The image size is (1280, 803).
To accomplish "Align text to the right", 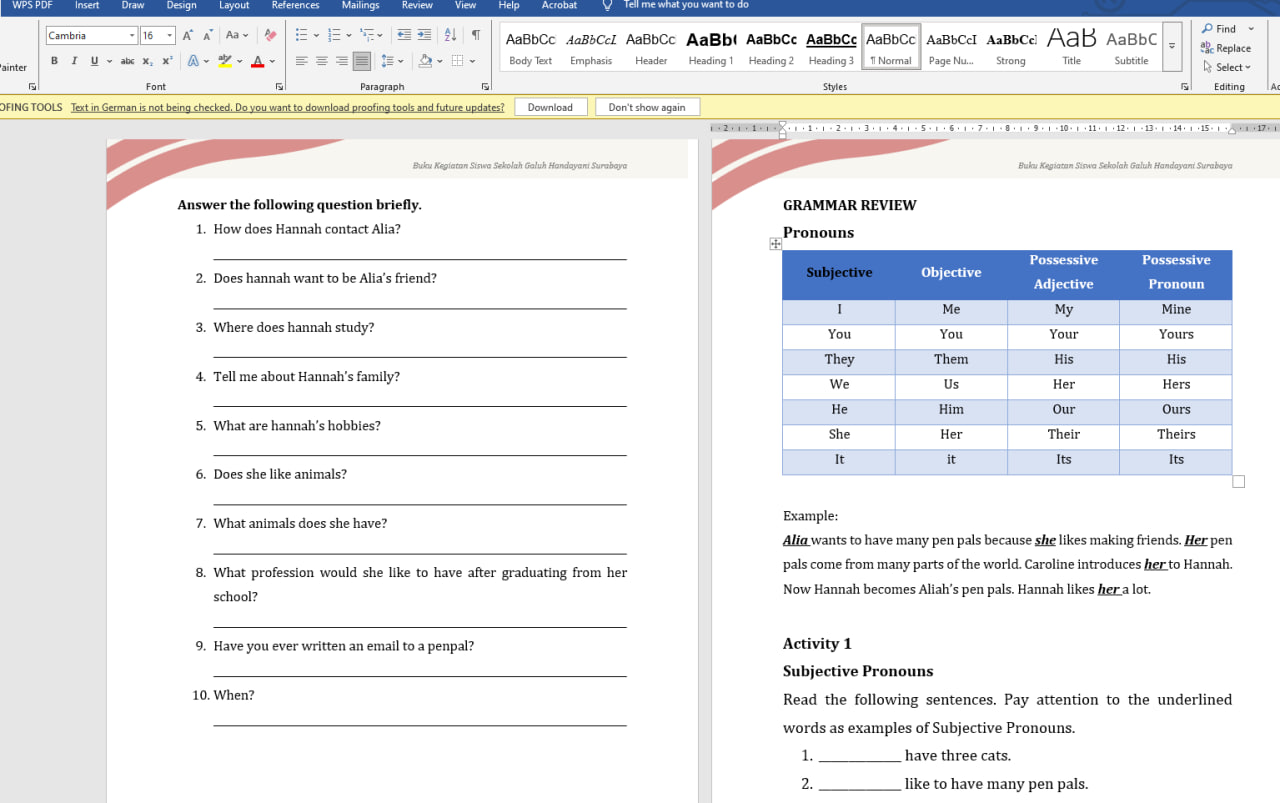I will click(341, 61).
